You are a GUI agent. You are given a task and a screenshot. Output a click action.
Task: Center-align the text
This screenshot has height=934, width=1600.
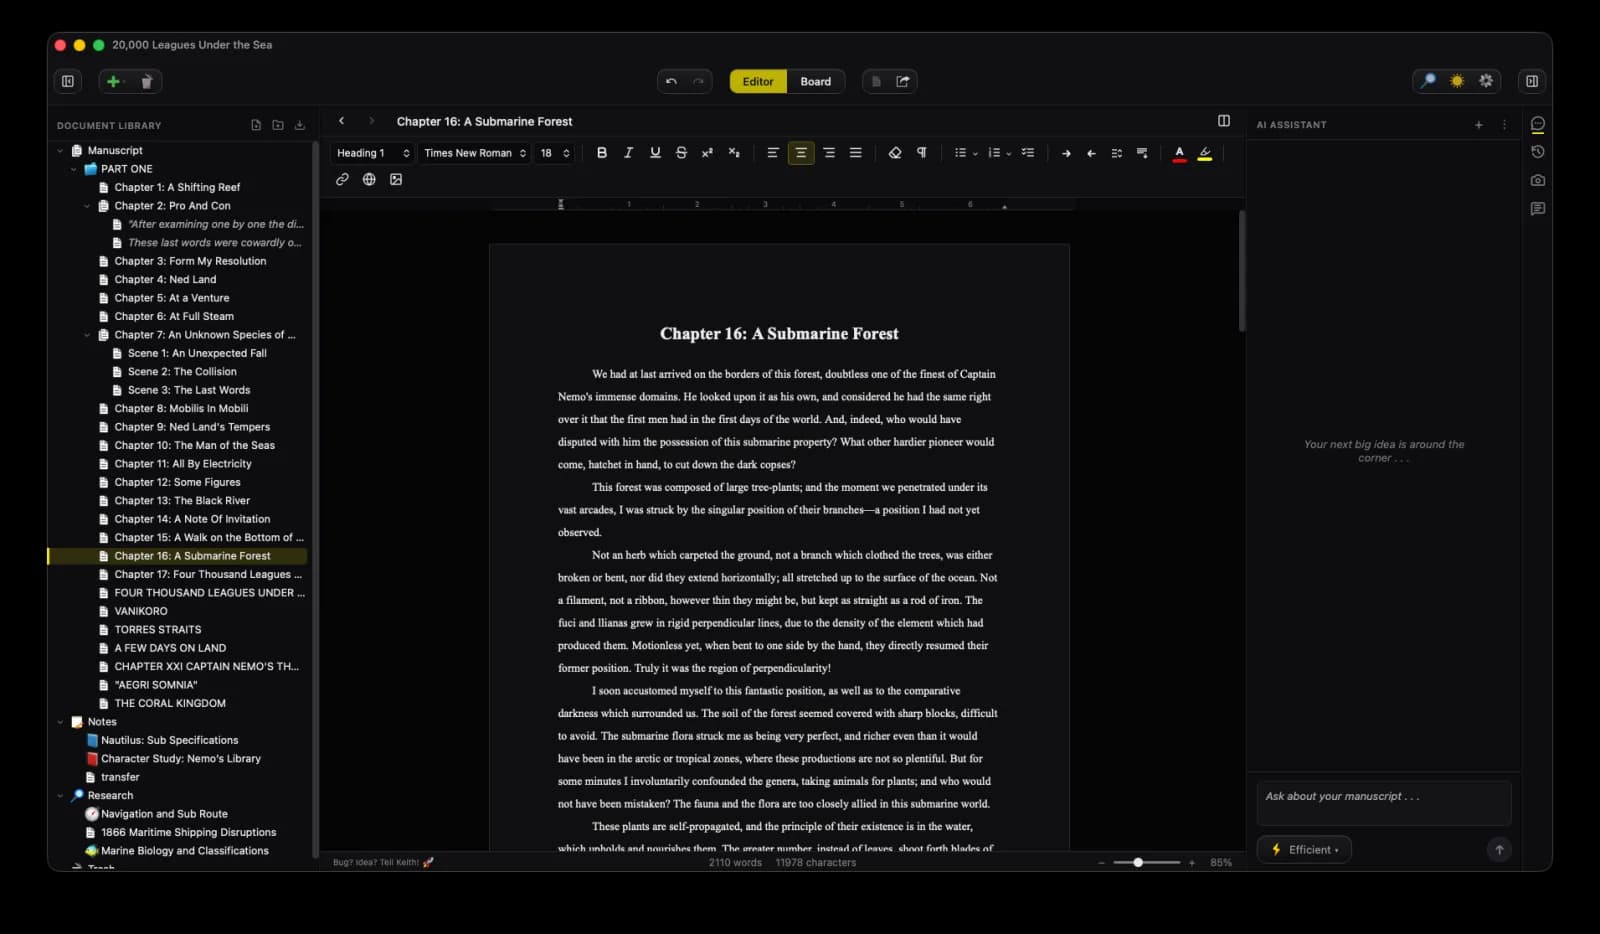[x=801, y=153]
